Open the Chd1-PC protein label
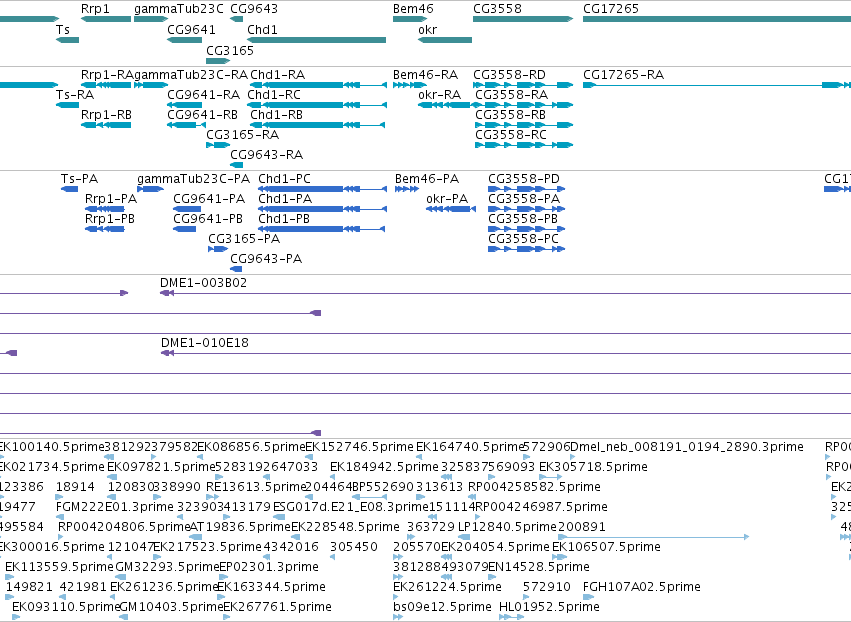This screenshot has width=851, height=622. (284, 179)
